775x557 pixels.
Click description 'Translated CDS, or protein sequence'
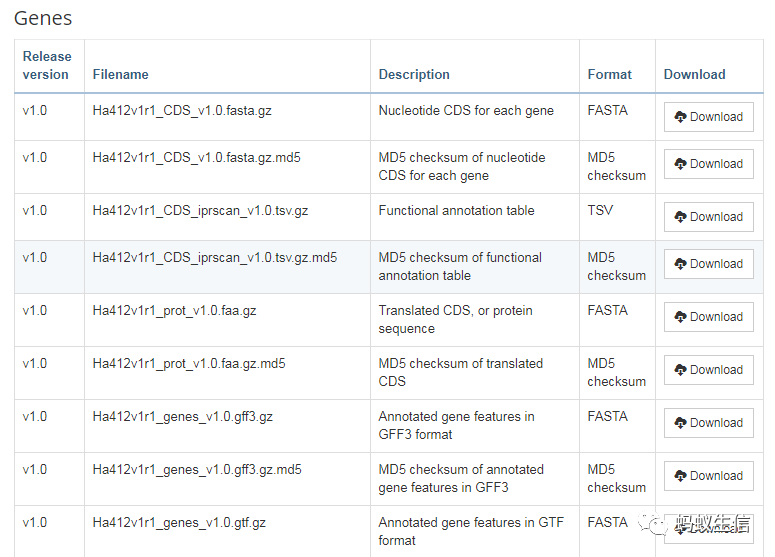coord(456,319)
